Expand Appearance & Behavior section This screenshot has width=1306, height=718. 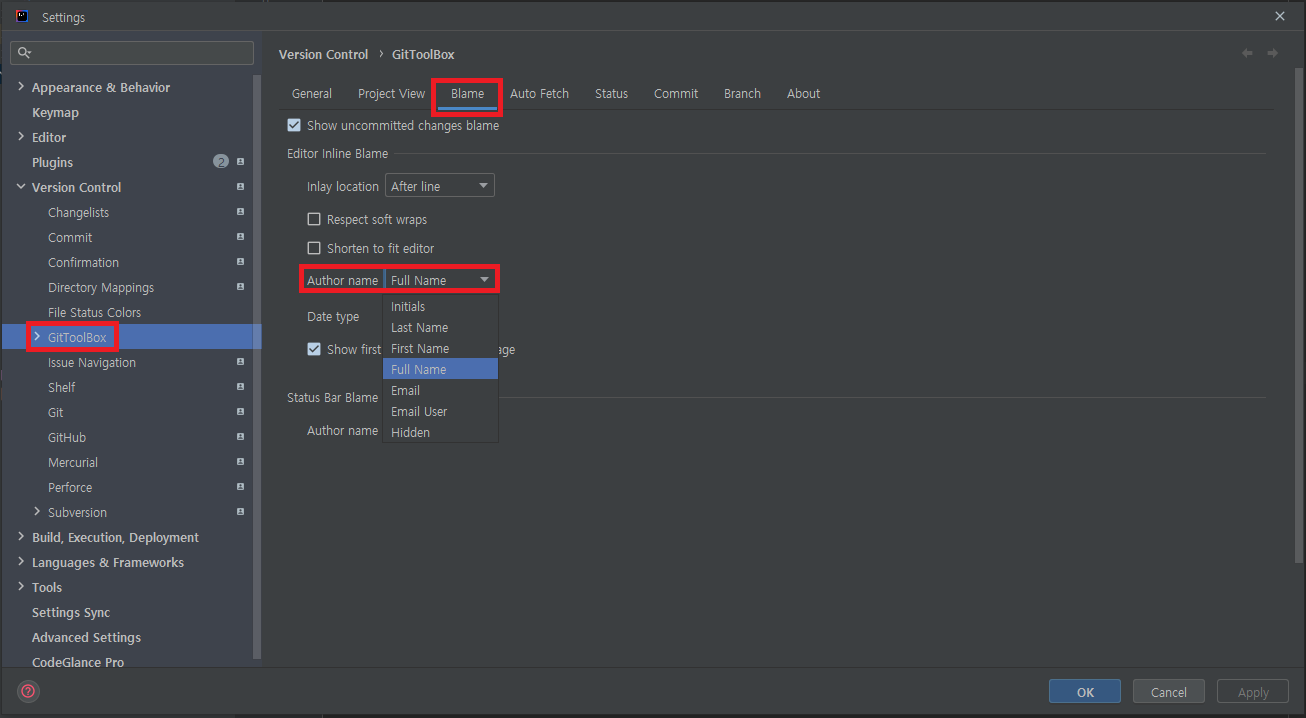21,87
